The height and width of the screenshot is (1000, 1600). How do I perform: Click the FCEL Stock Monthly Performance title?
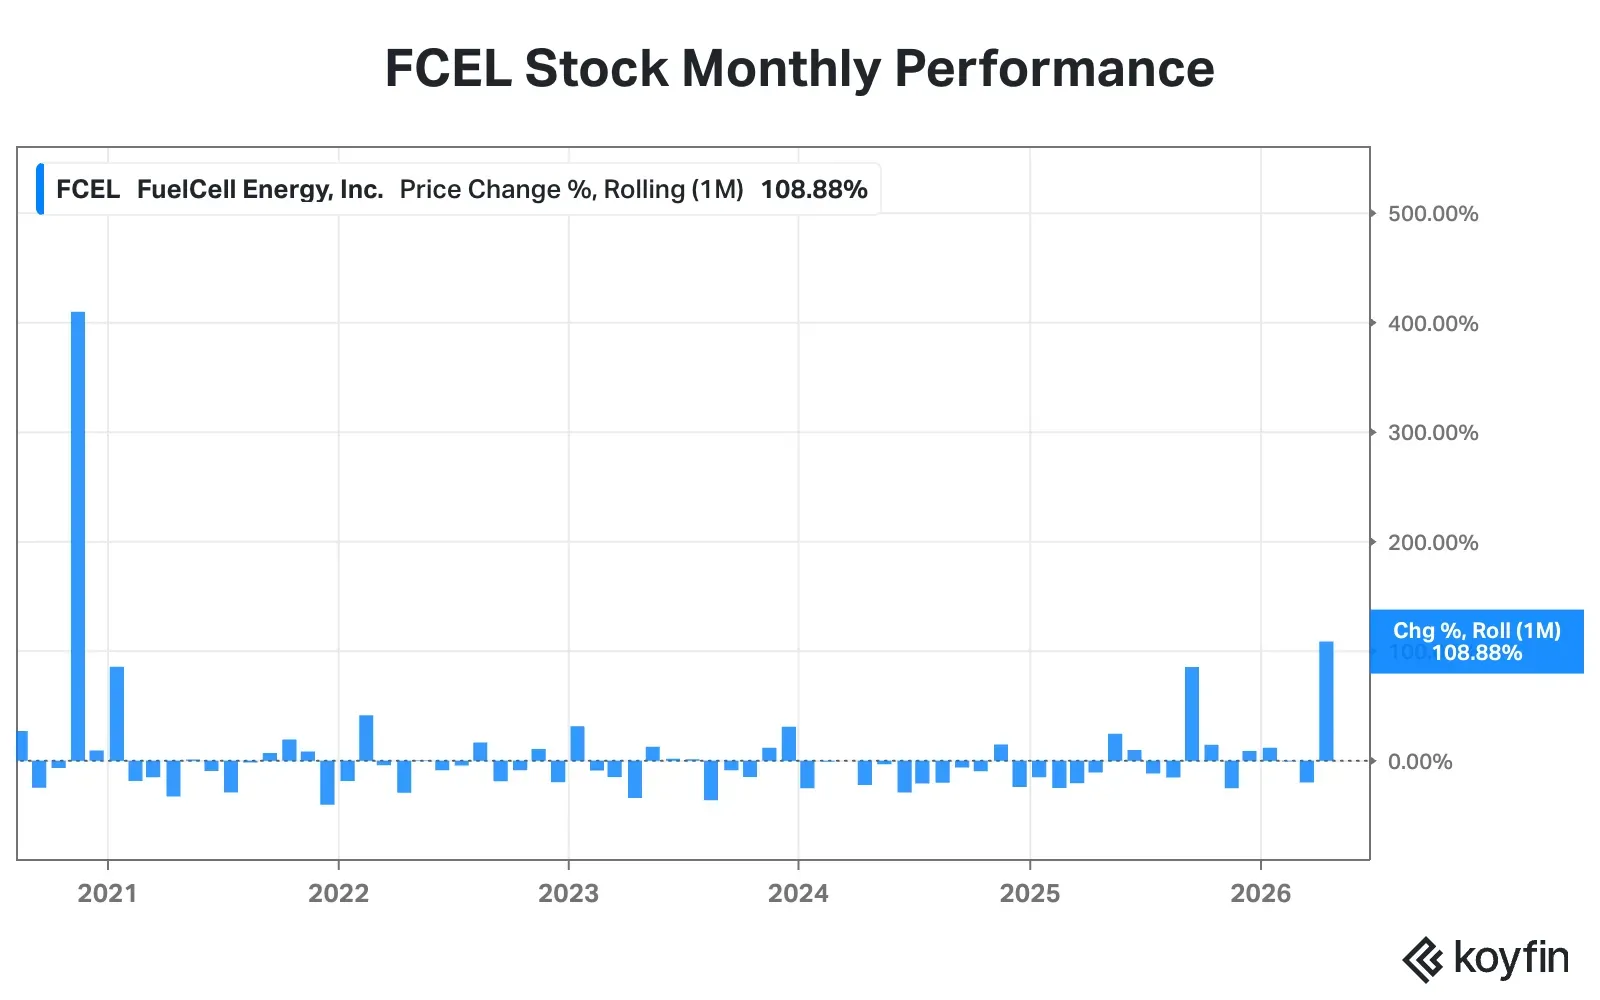click(x=799, y=69)
